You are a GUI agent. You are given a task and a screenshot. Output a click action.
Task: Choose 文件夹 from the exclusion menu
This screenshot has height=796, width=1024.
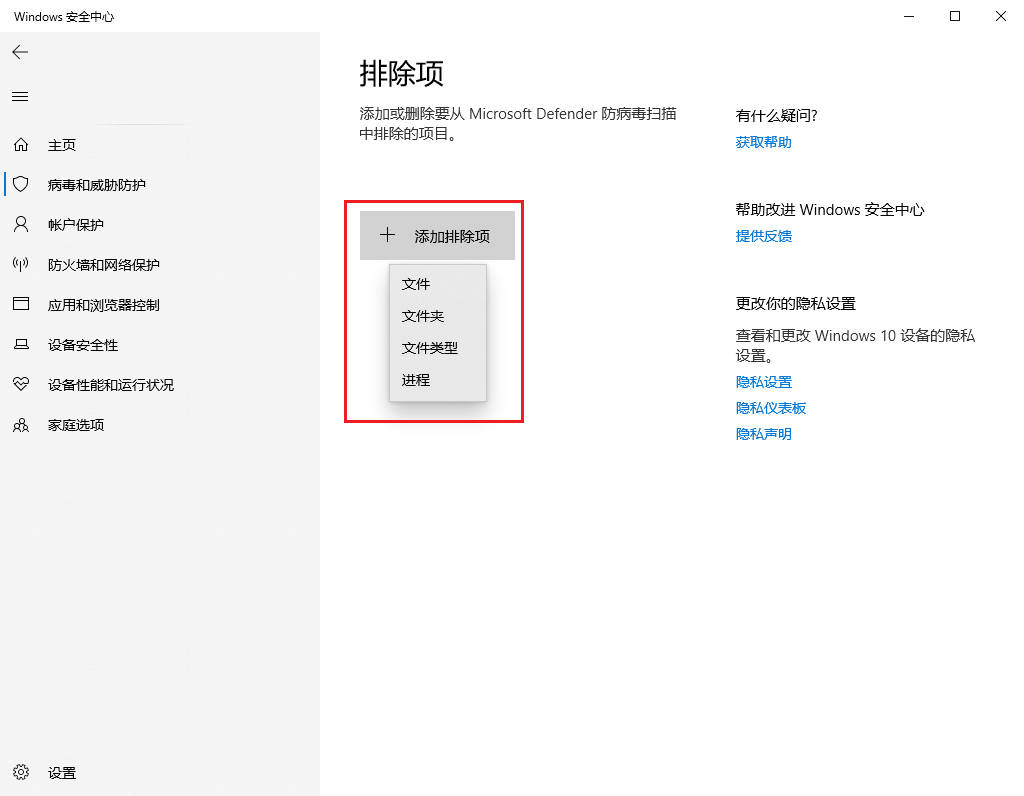coord(423,316)
